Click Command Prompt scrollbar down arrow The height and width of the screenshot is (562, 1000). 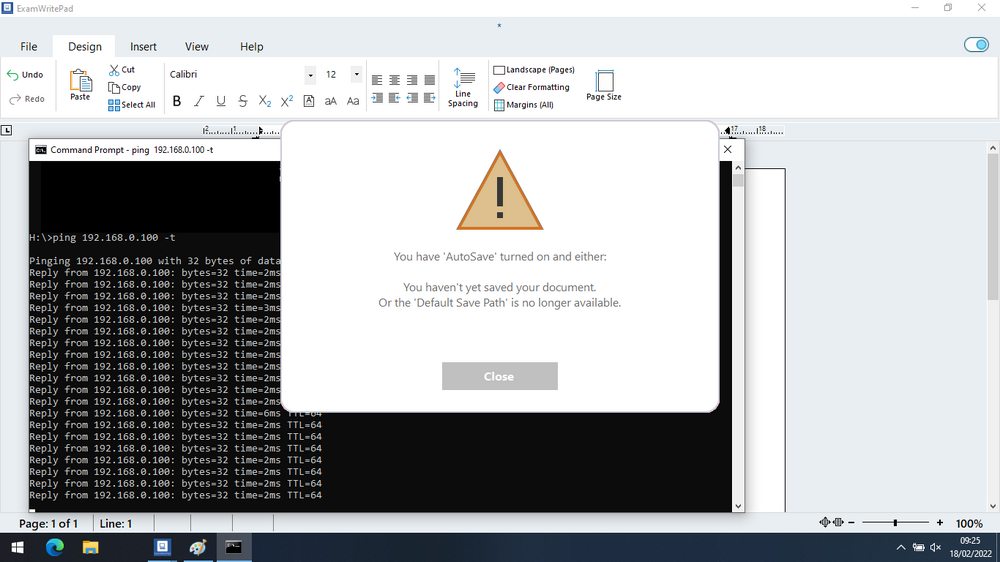[738, 506]
